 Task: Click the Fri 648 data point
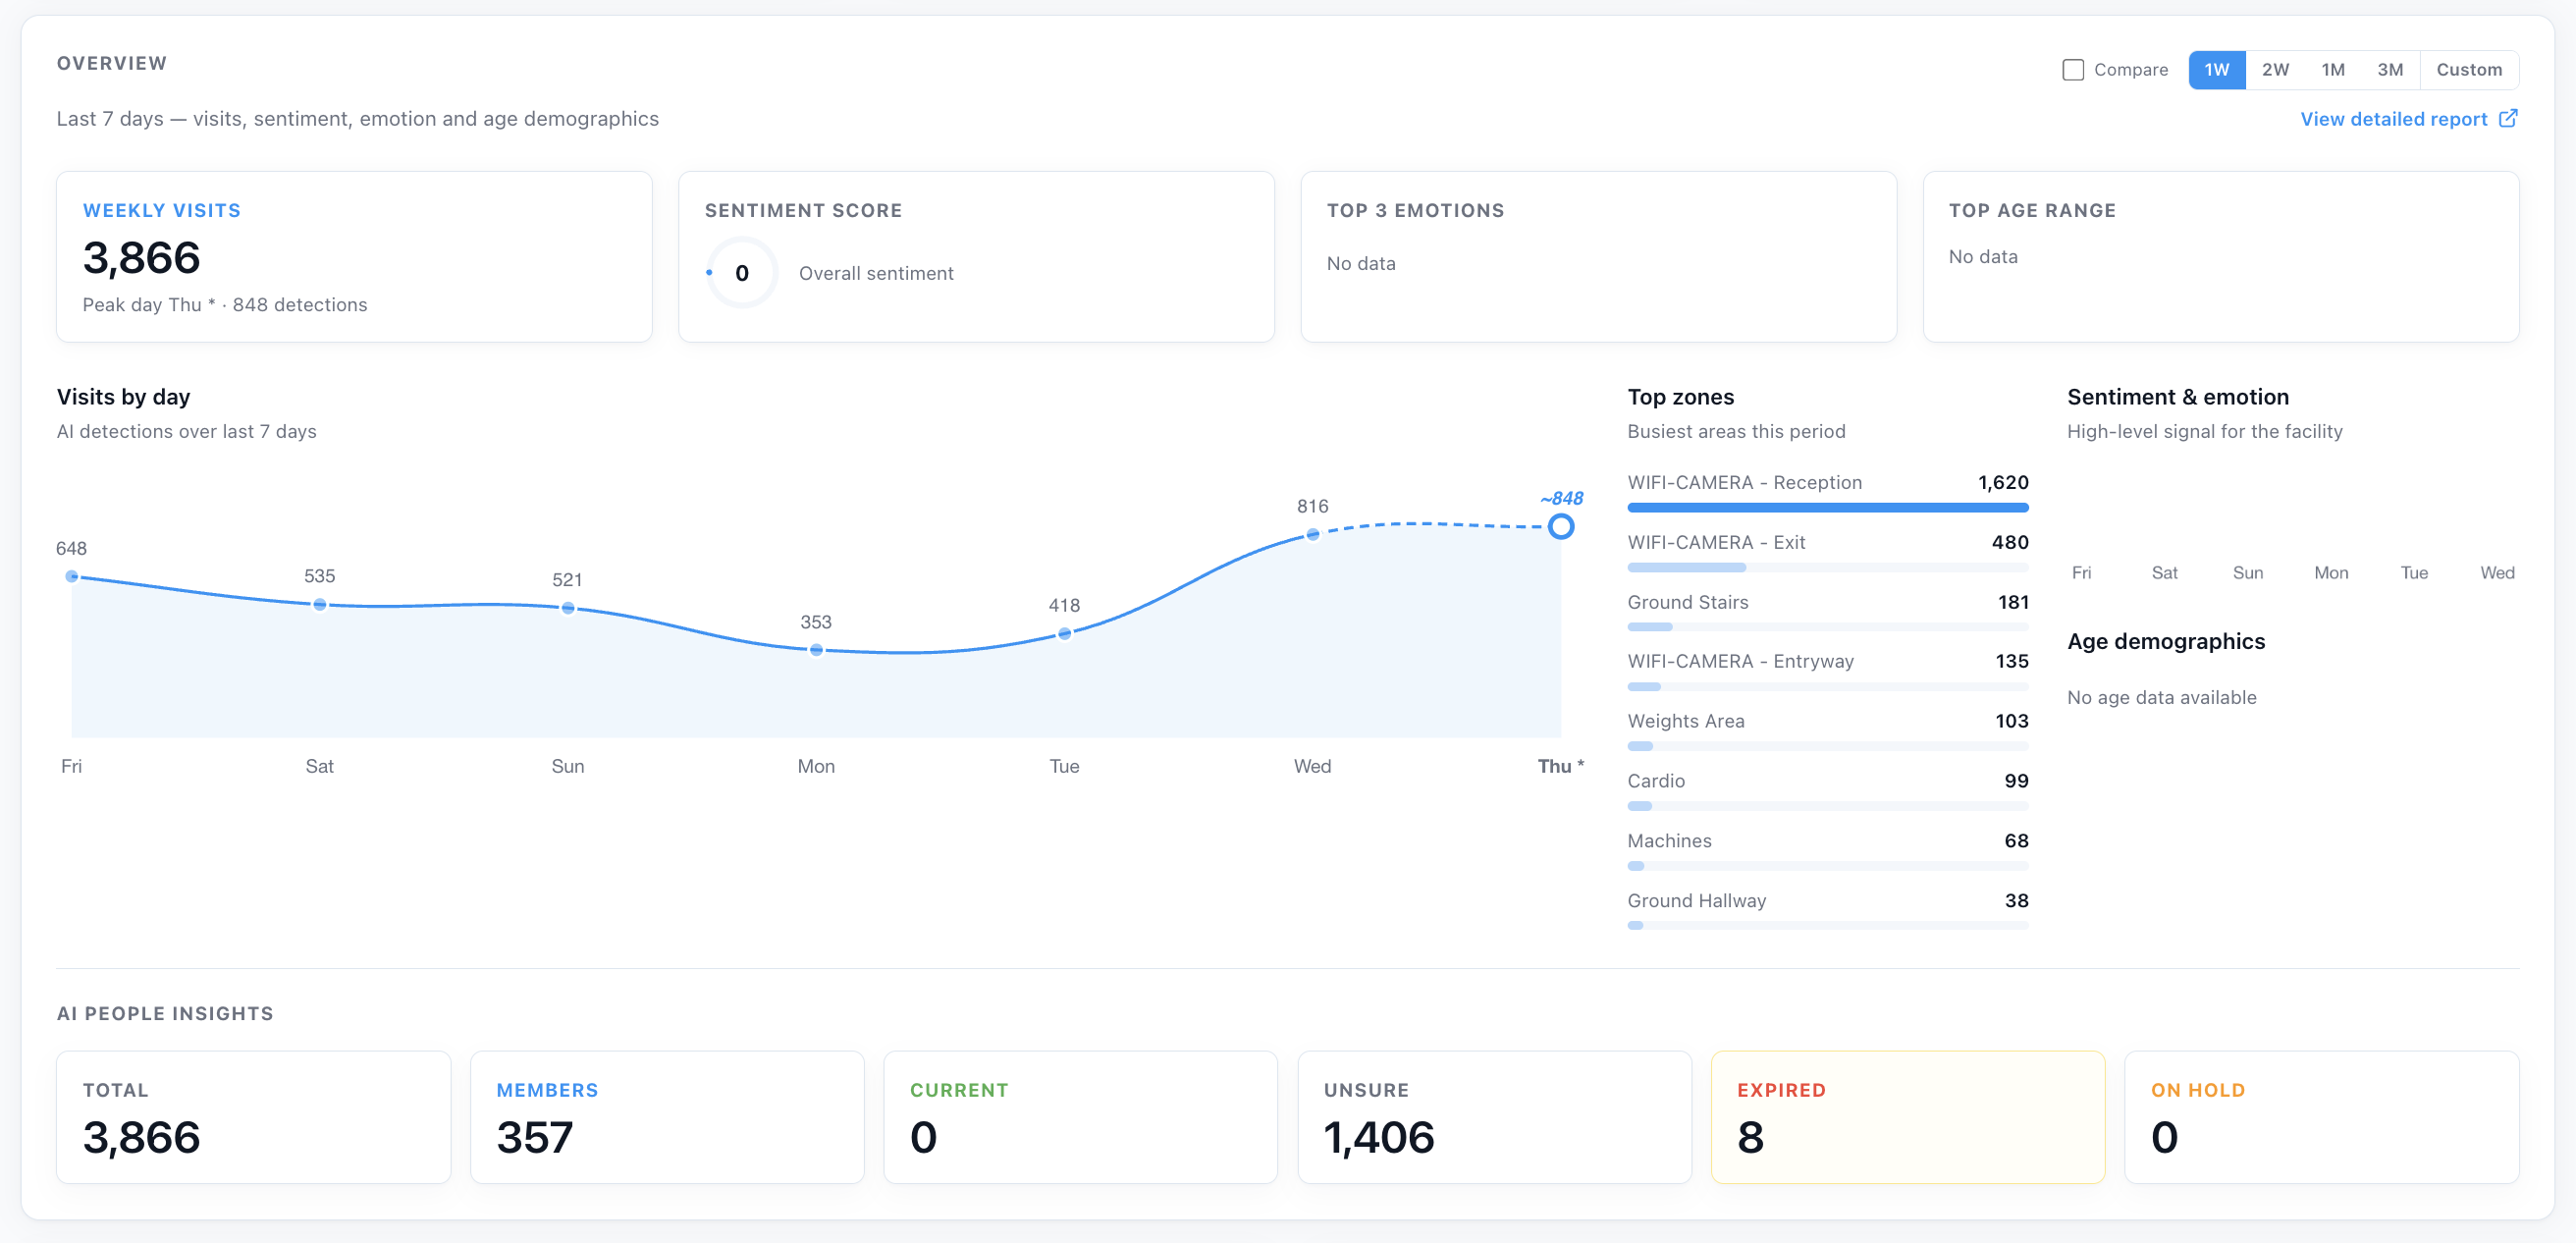coord(71,576)
